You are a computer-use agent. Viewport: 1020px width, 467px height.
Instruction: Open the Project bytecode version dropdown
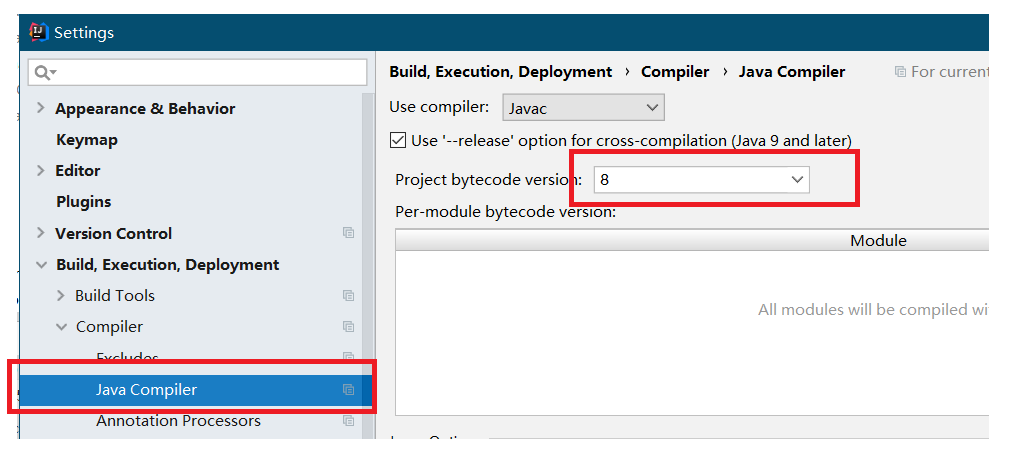coord(701,180)
